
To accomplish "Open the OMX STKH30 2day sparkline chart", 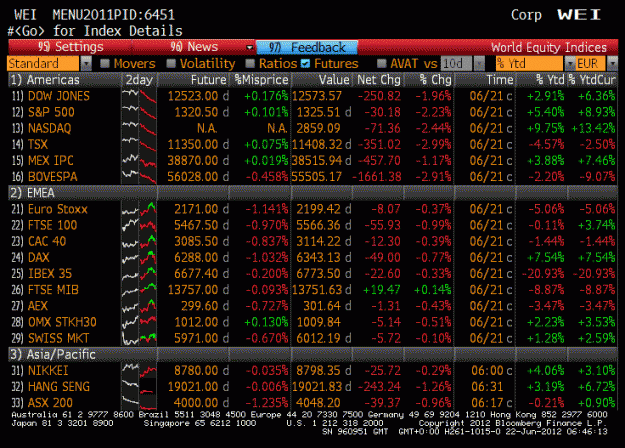I will click(139, 322).
